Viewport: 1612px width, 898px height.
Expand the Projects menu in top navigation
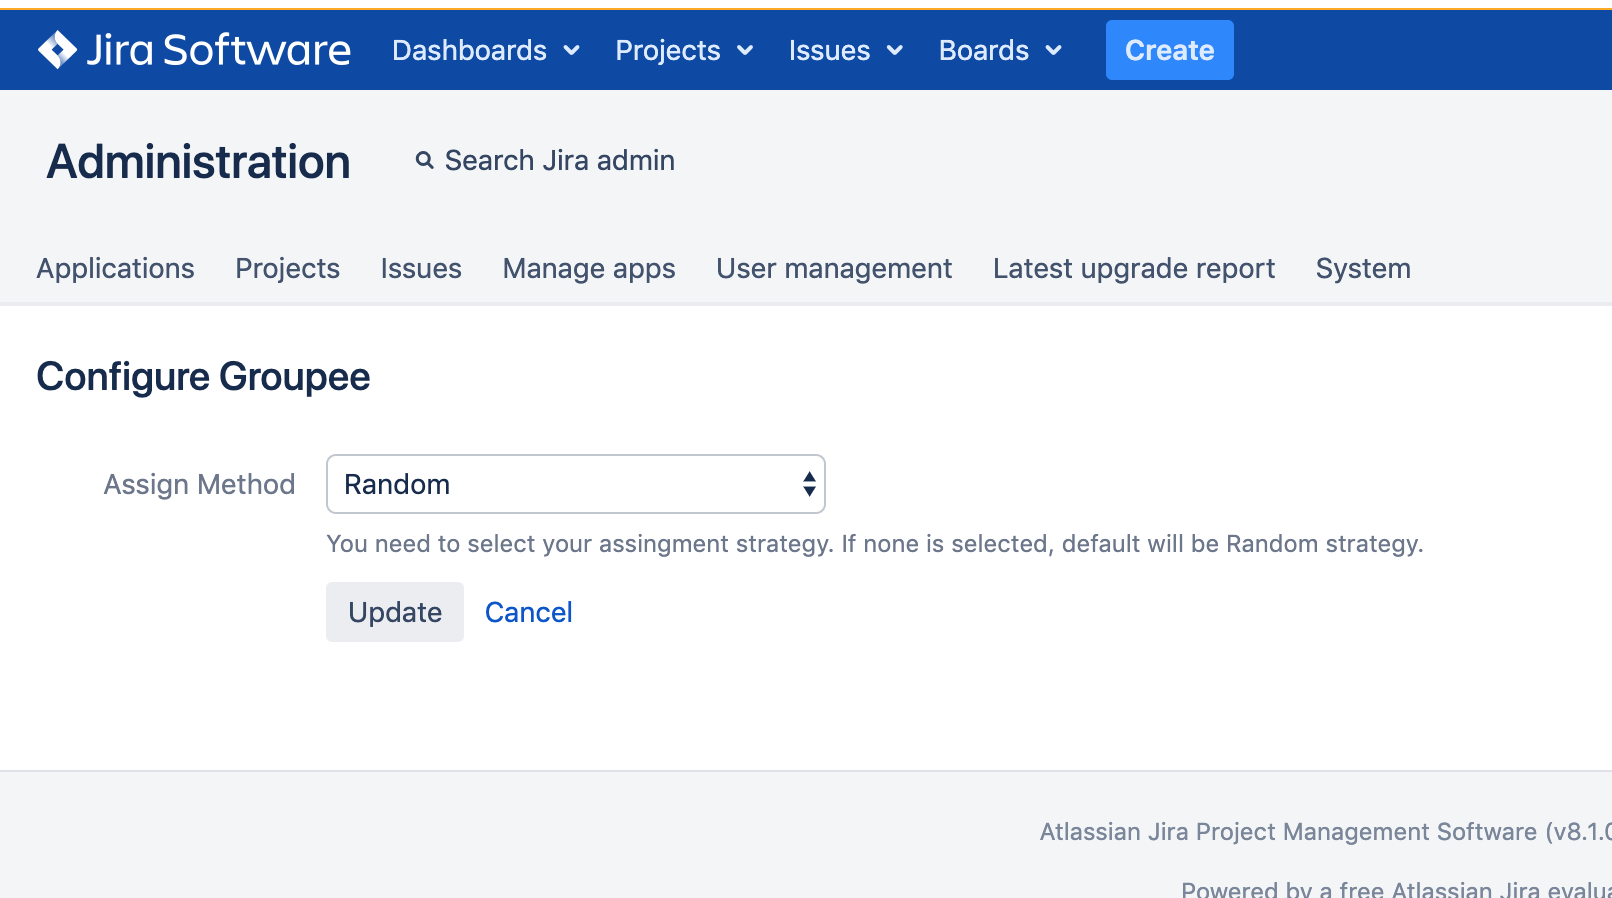pos(684,50)
